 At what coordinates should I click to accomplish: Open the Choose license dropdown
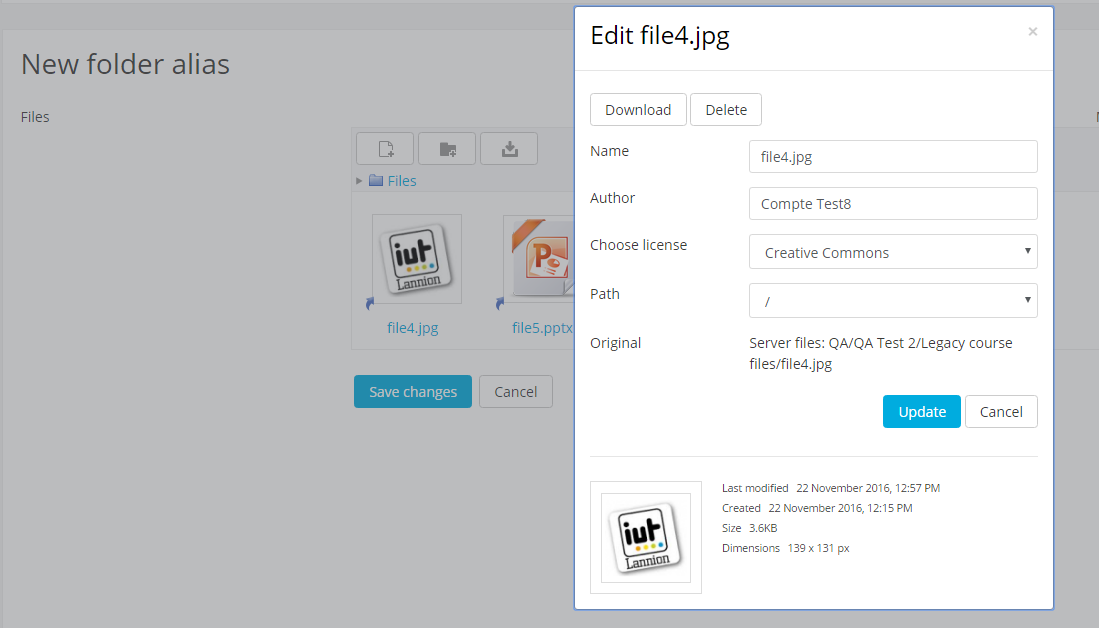[x=893, y=252]
